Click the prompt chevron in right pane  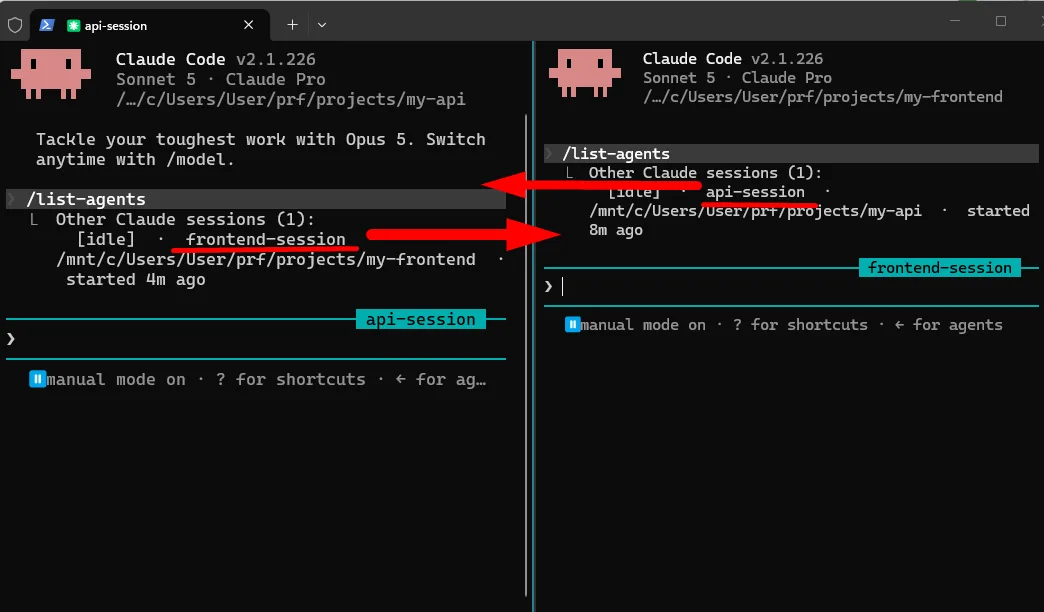click(x=548, y=287)
